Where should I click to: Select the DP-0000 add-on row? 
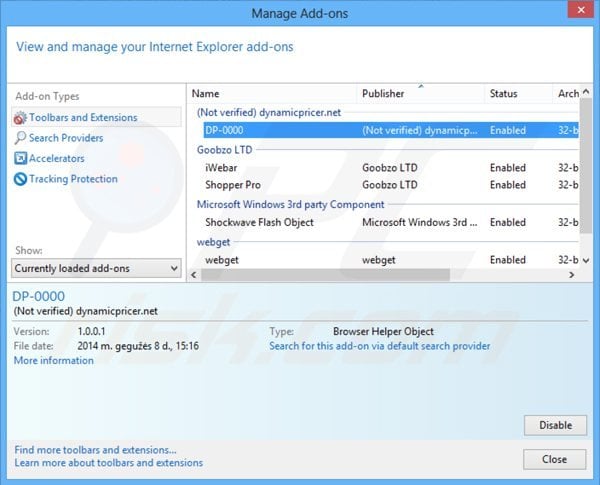coord(391,130)
